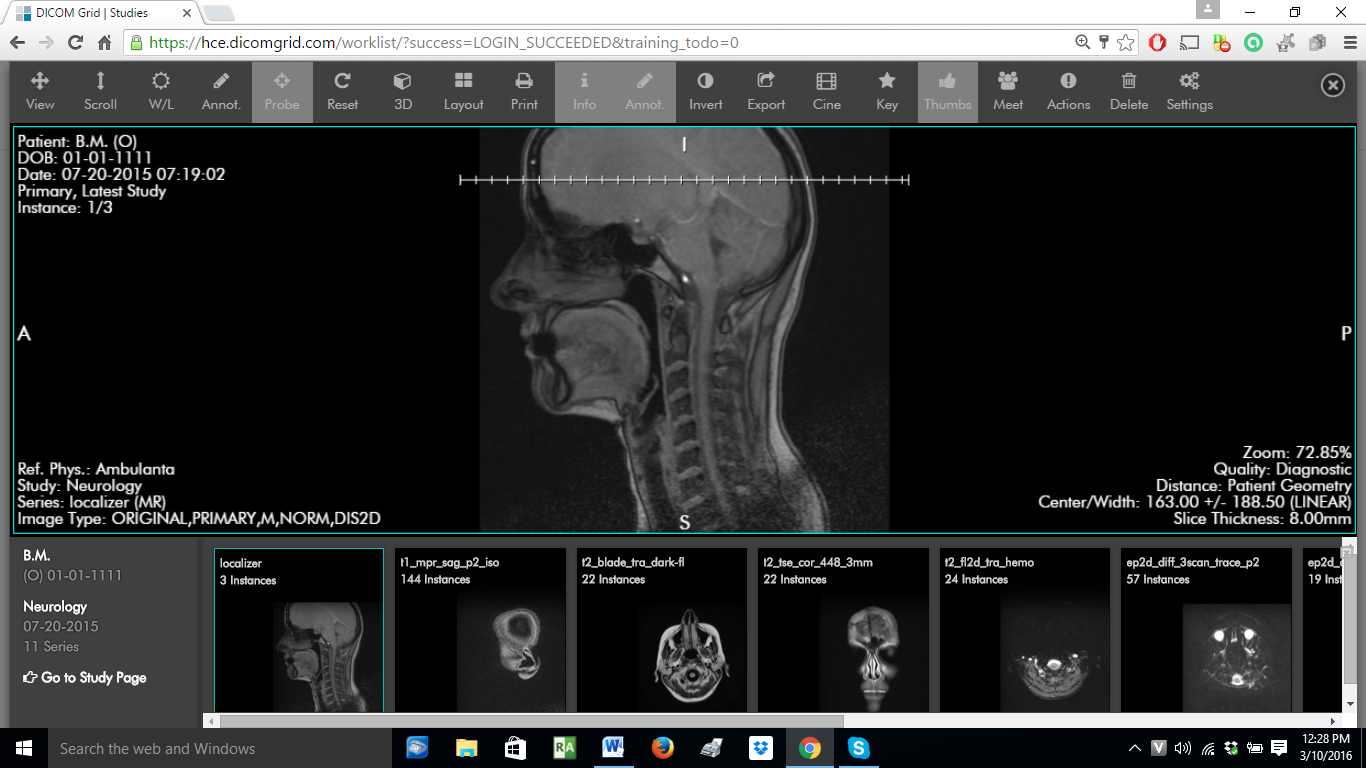
Task: Pick the Annot. pencil tool beside W/L
Action: pos(221,92)
